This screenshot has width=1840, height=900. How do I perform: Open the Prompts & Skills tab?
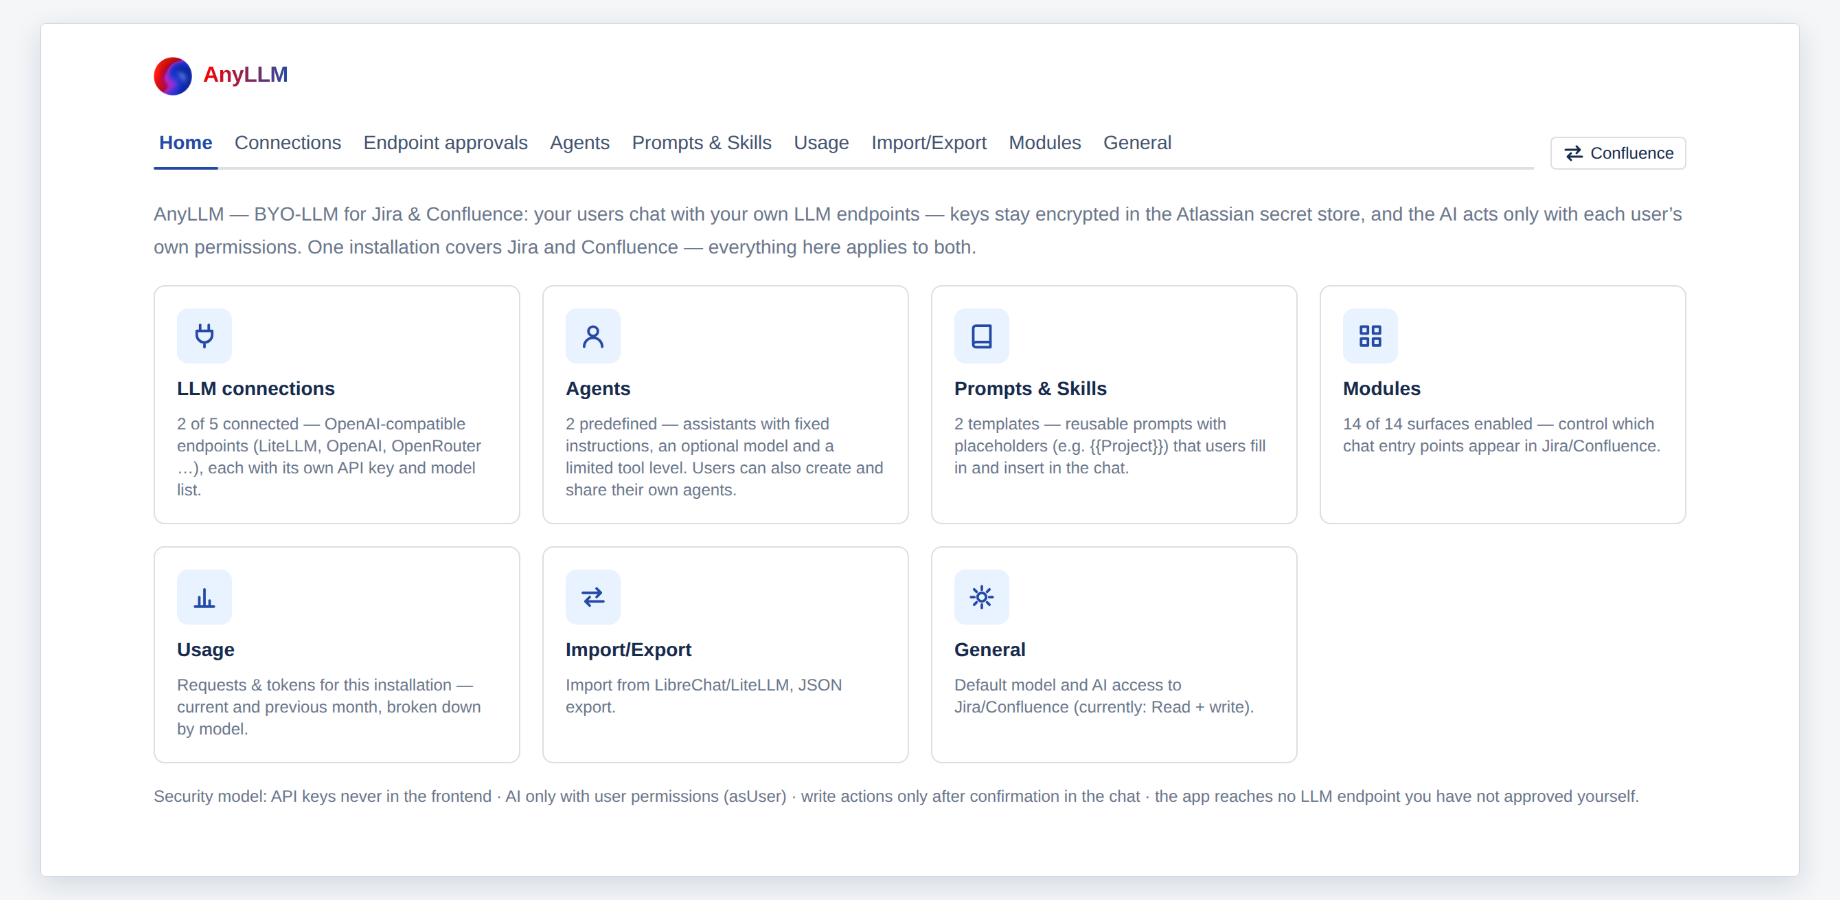point(702,143)
